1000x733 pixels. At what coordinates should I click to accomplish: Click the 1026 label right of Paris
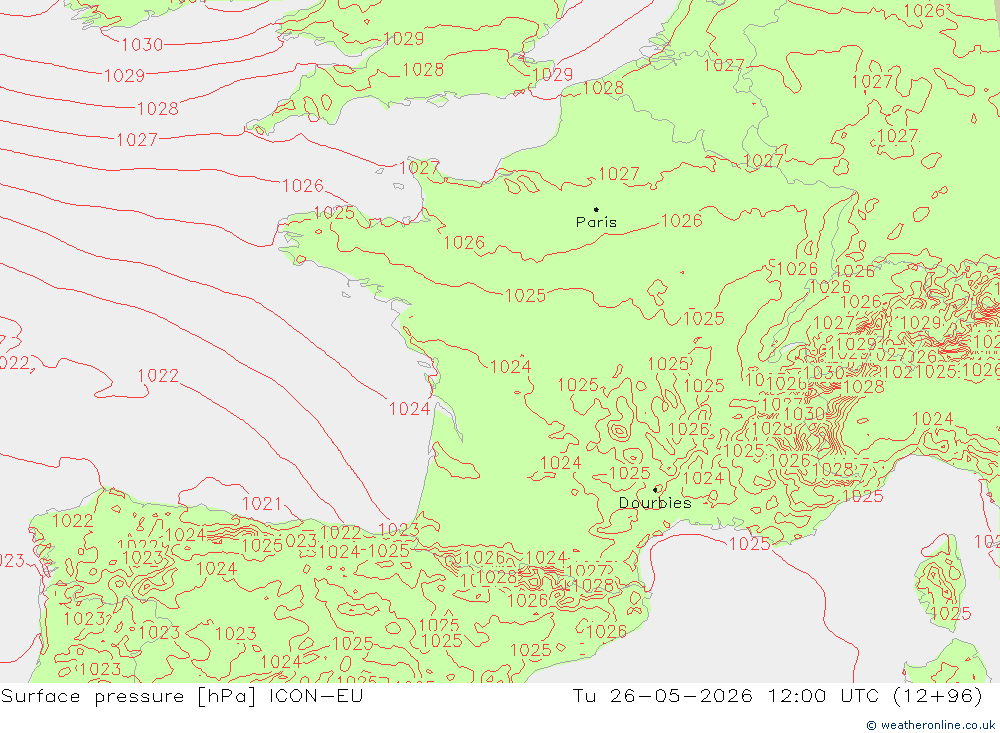tap(682, 221)
